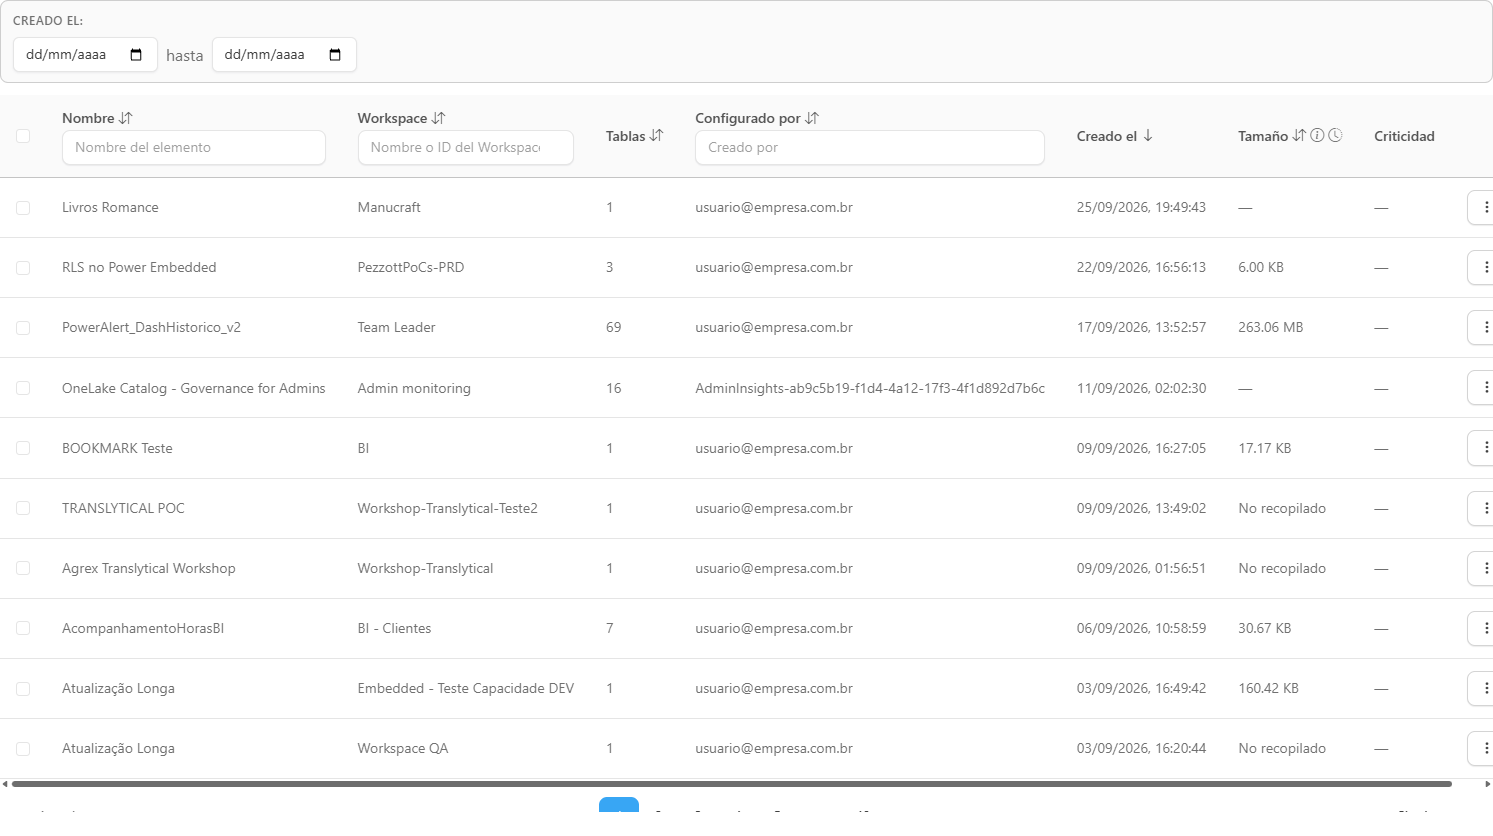Open the calendar picker for the start date
This screenshot has width=1493, height=836.
coord(136,55)
